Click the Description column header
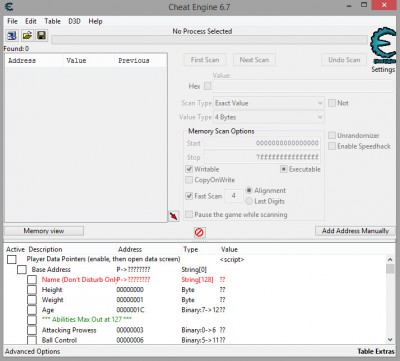 coord(45,249)
